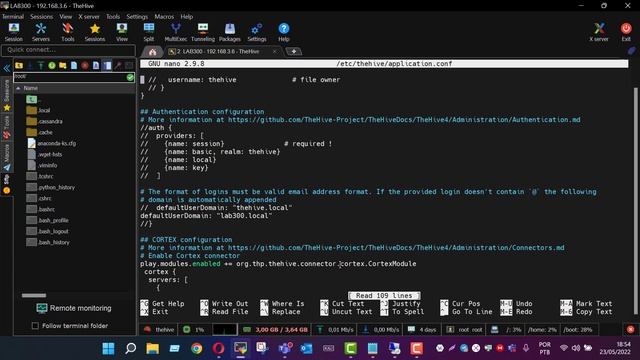Click the file browser horizontal scrollbar
This screenshot has width=640, height=360.
click(34, 295)
